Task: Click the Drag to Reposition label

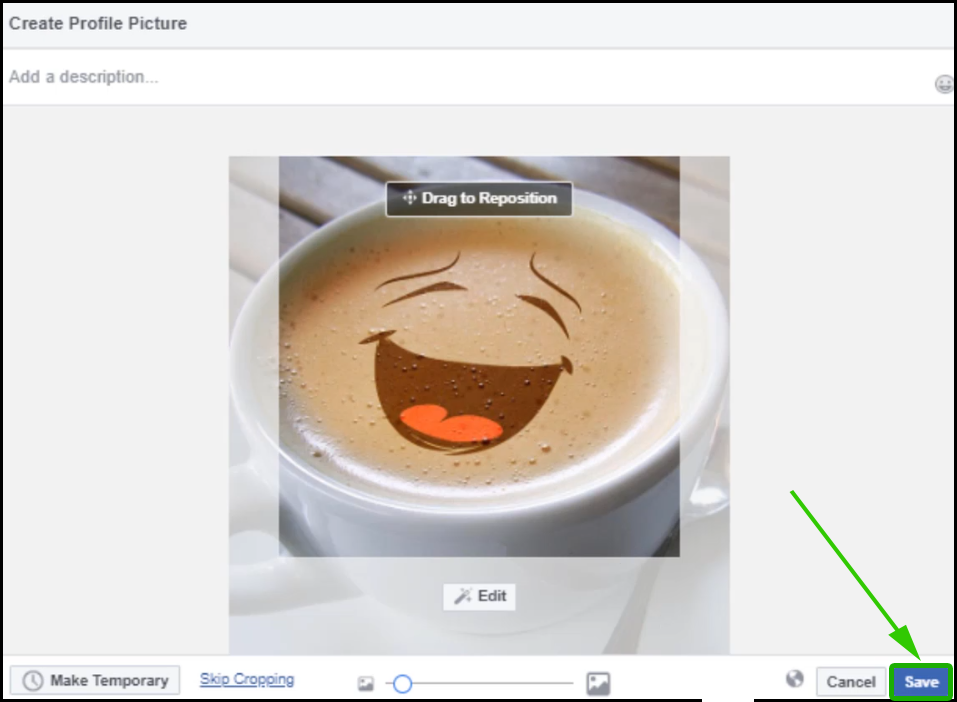Action: click(479, 198)
